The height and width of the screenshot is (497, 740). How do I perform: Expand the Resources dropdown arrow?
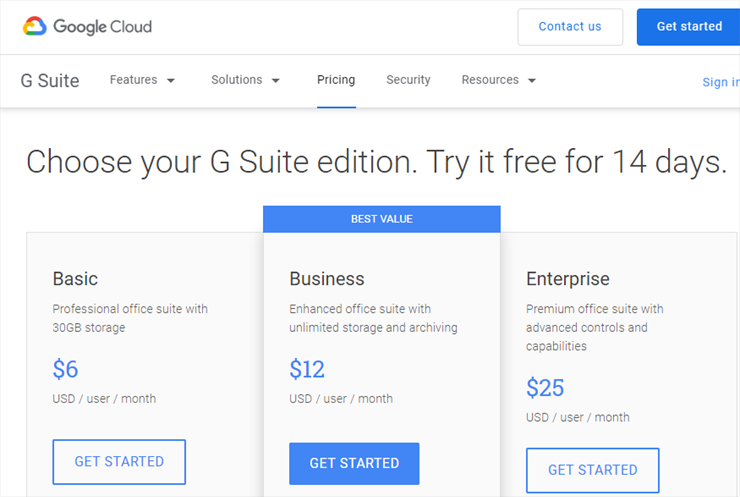point(532,81)
